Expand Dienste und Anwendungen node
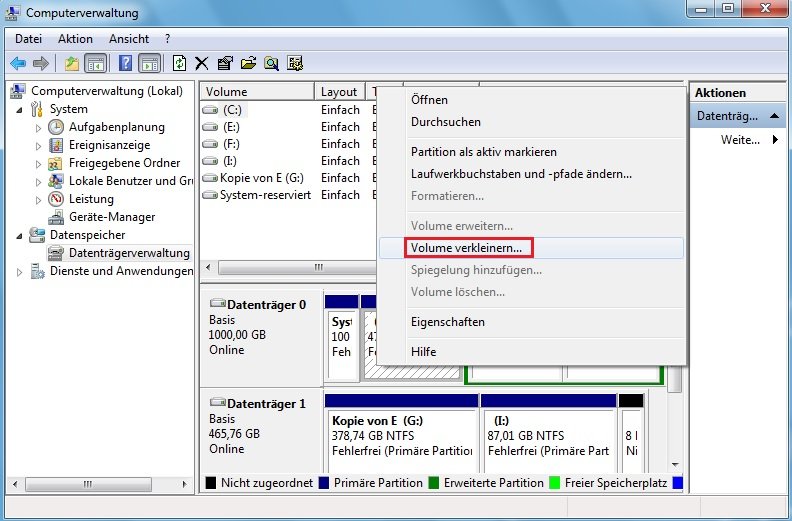The image size is (792, 521). point(19,272)
